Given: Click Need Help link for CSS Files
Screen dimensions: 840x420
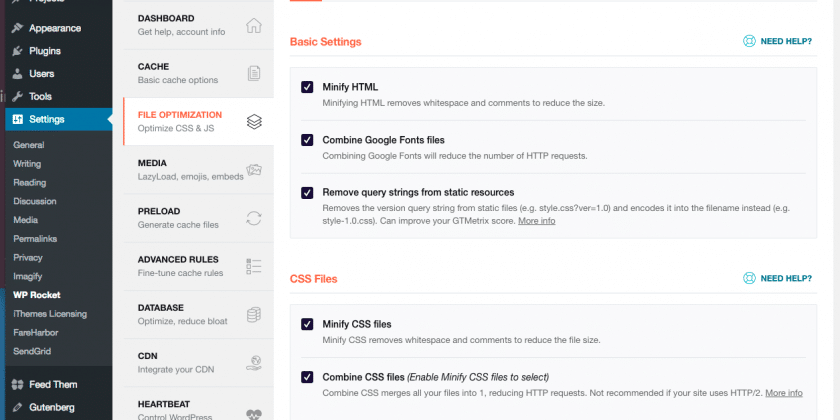Looking at the screenshot, I should coord(786,278).
